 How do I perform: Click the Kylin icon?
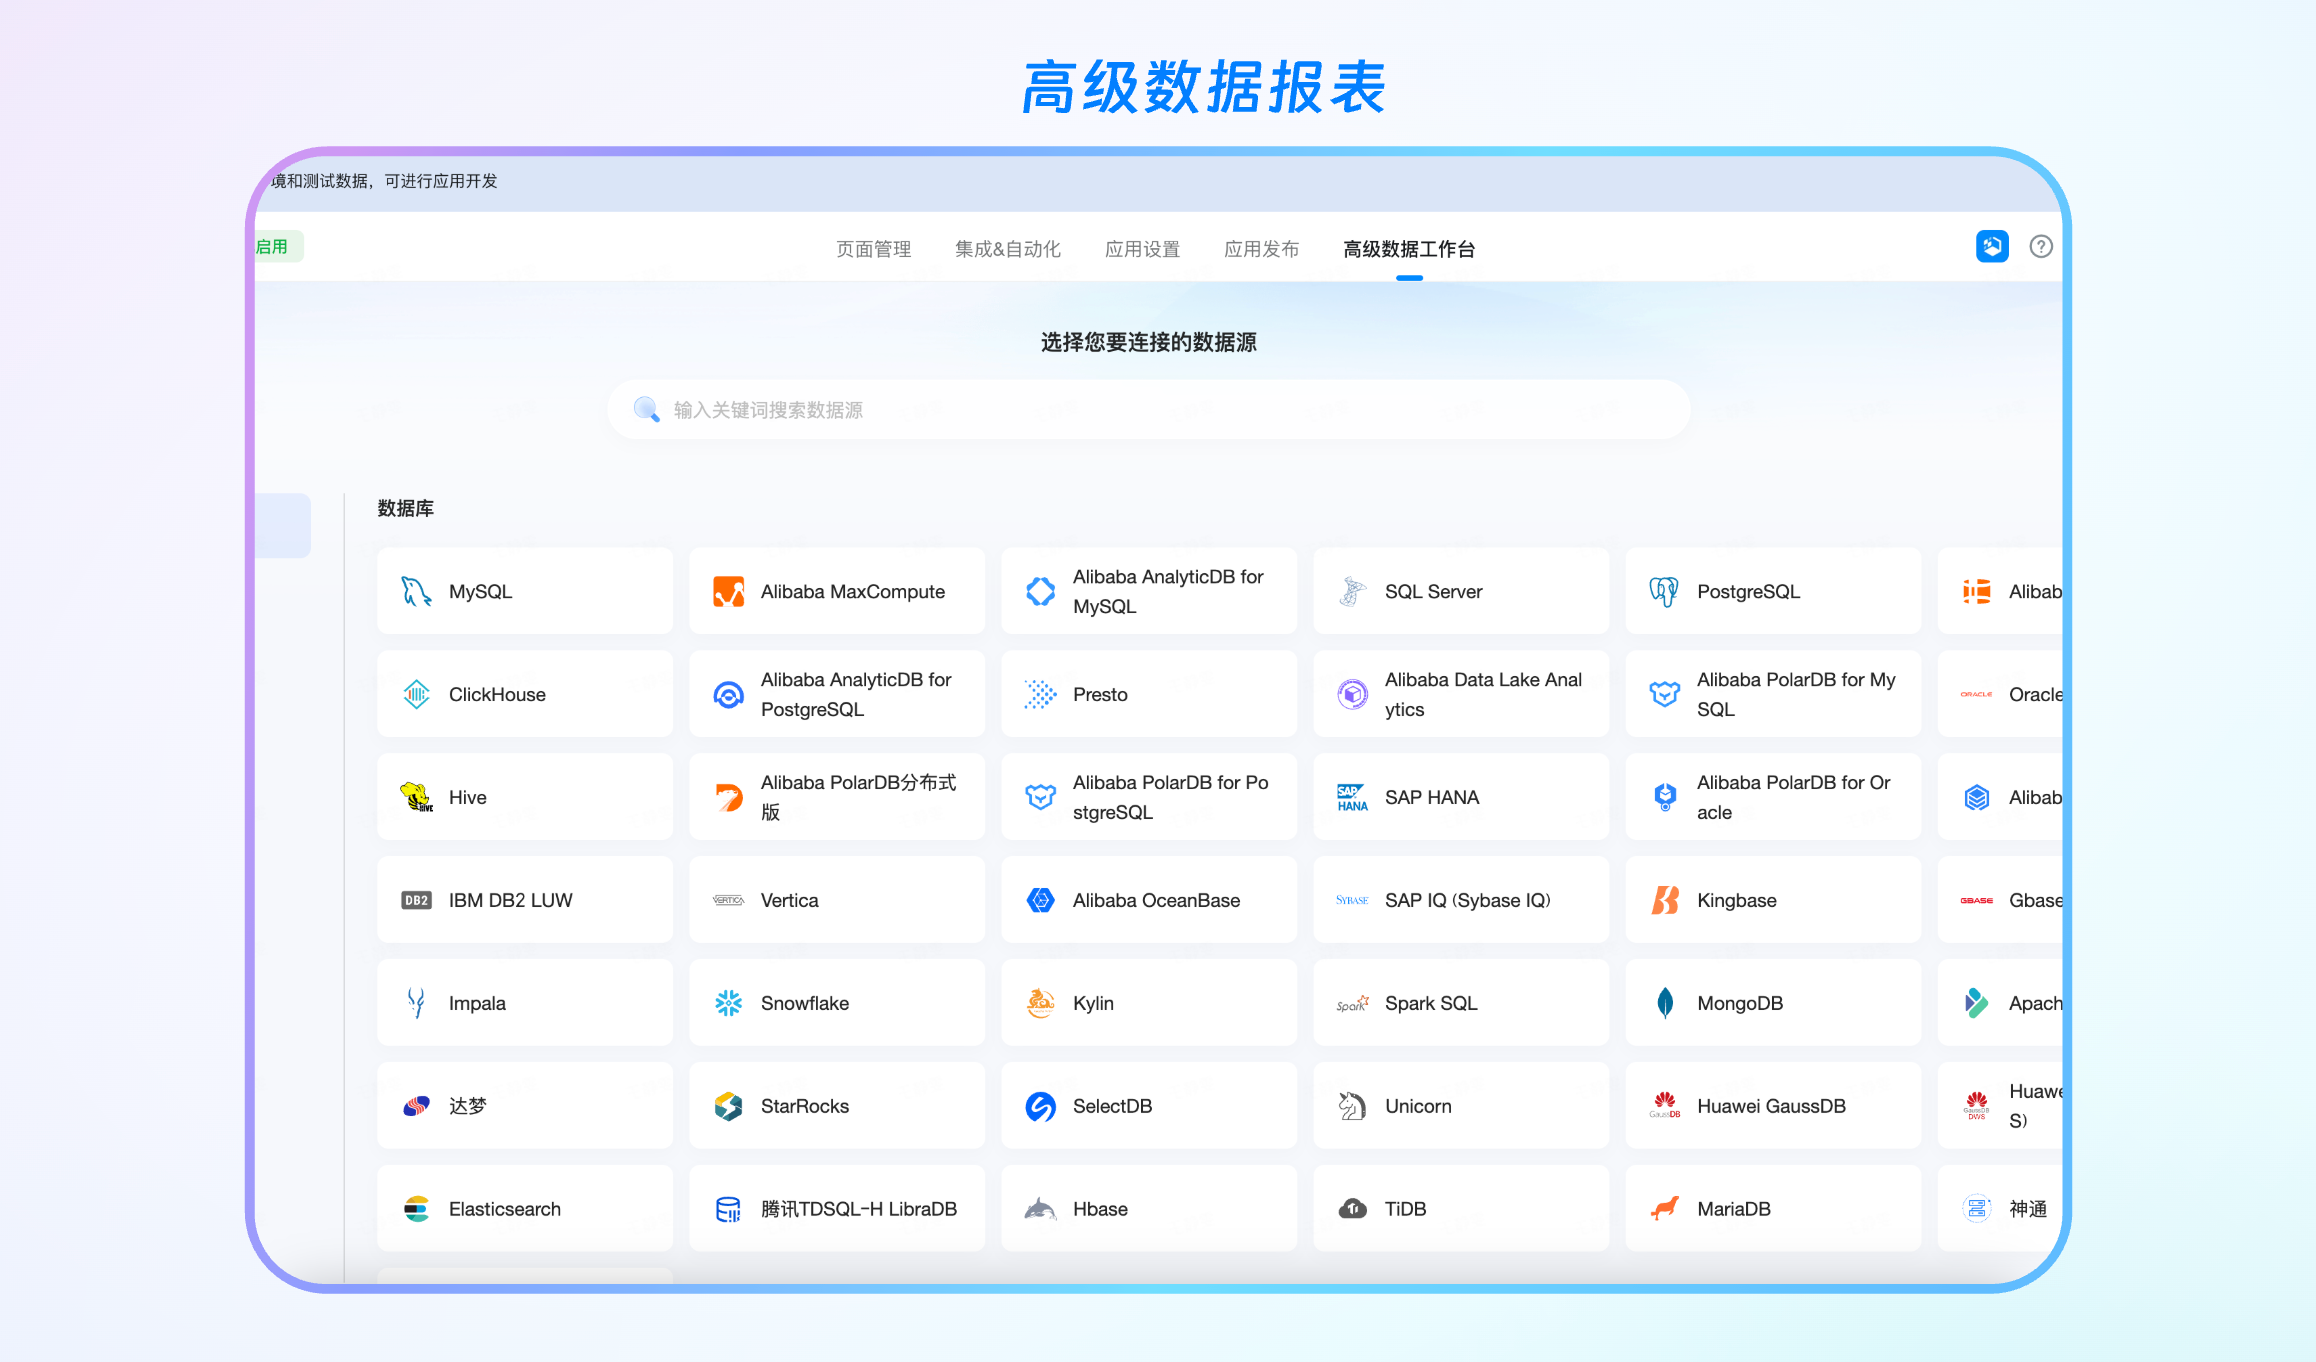tap(1040, 1003)
